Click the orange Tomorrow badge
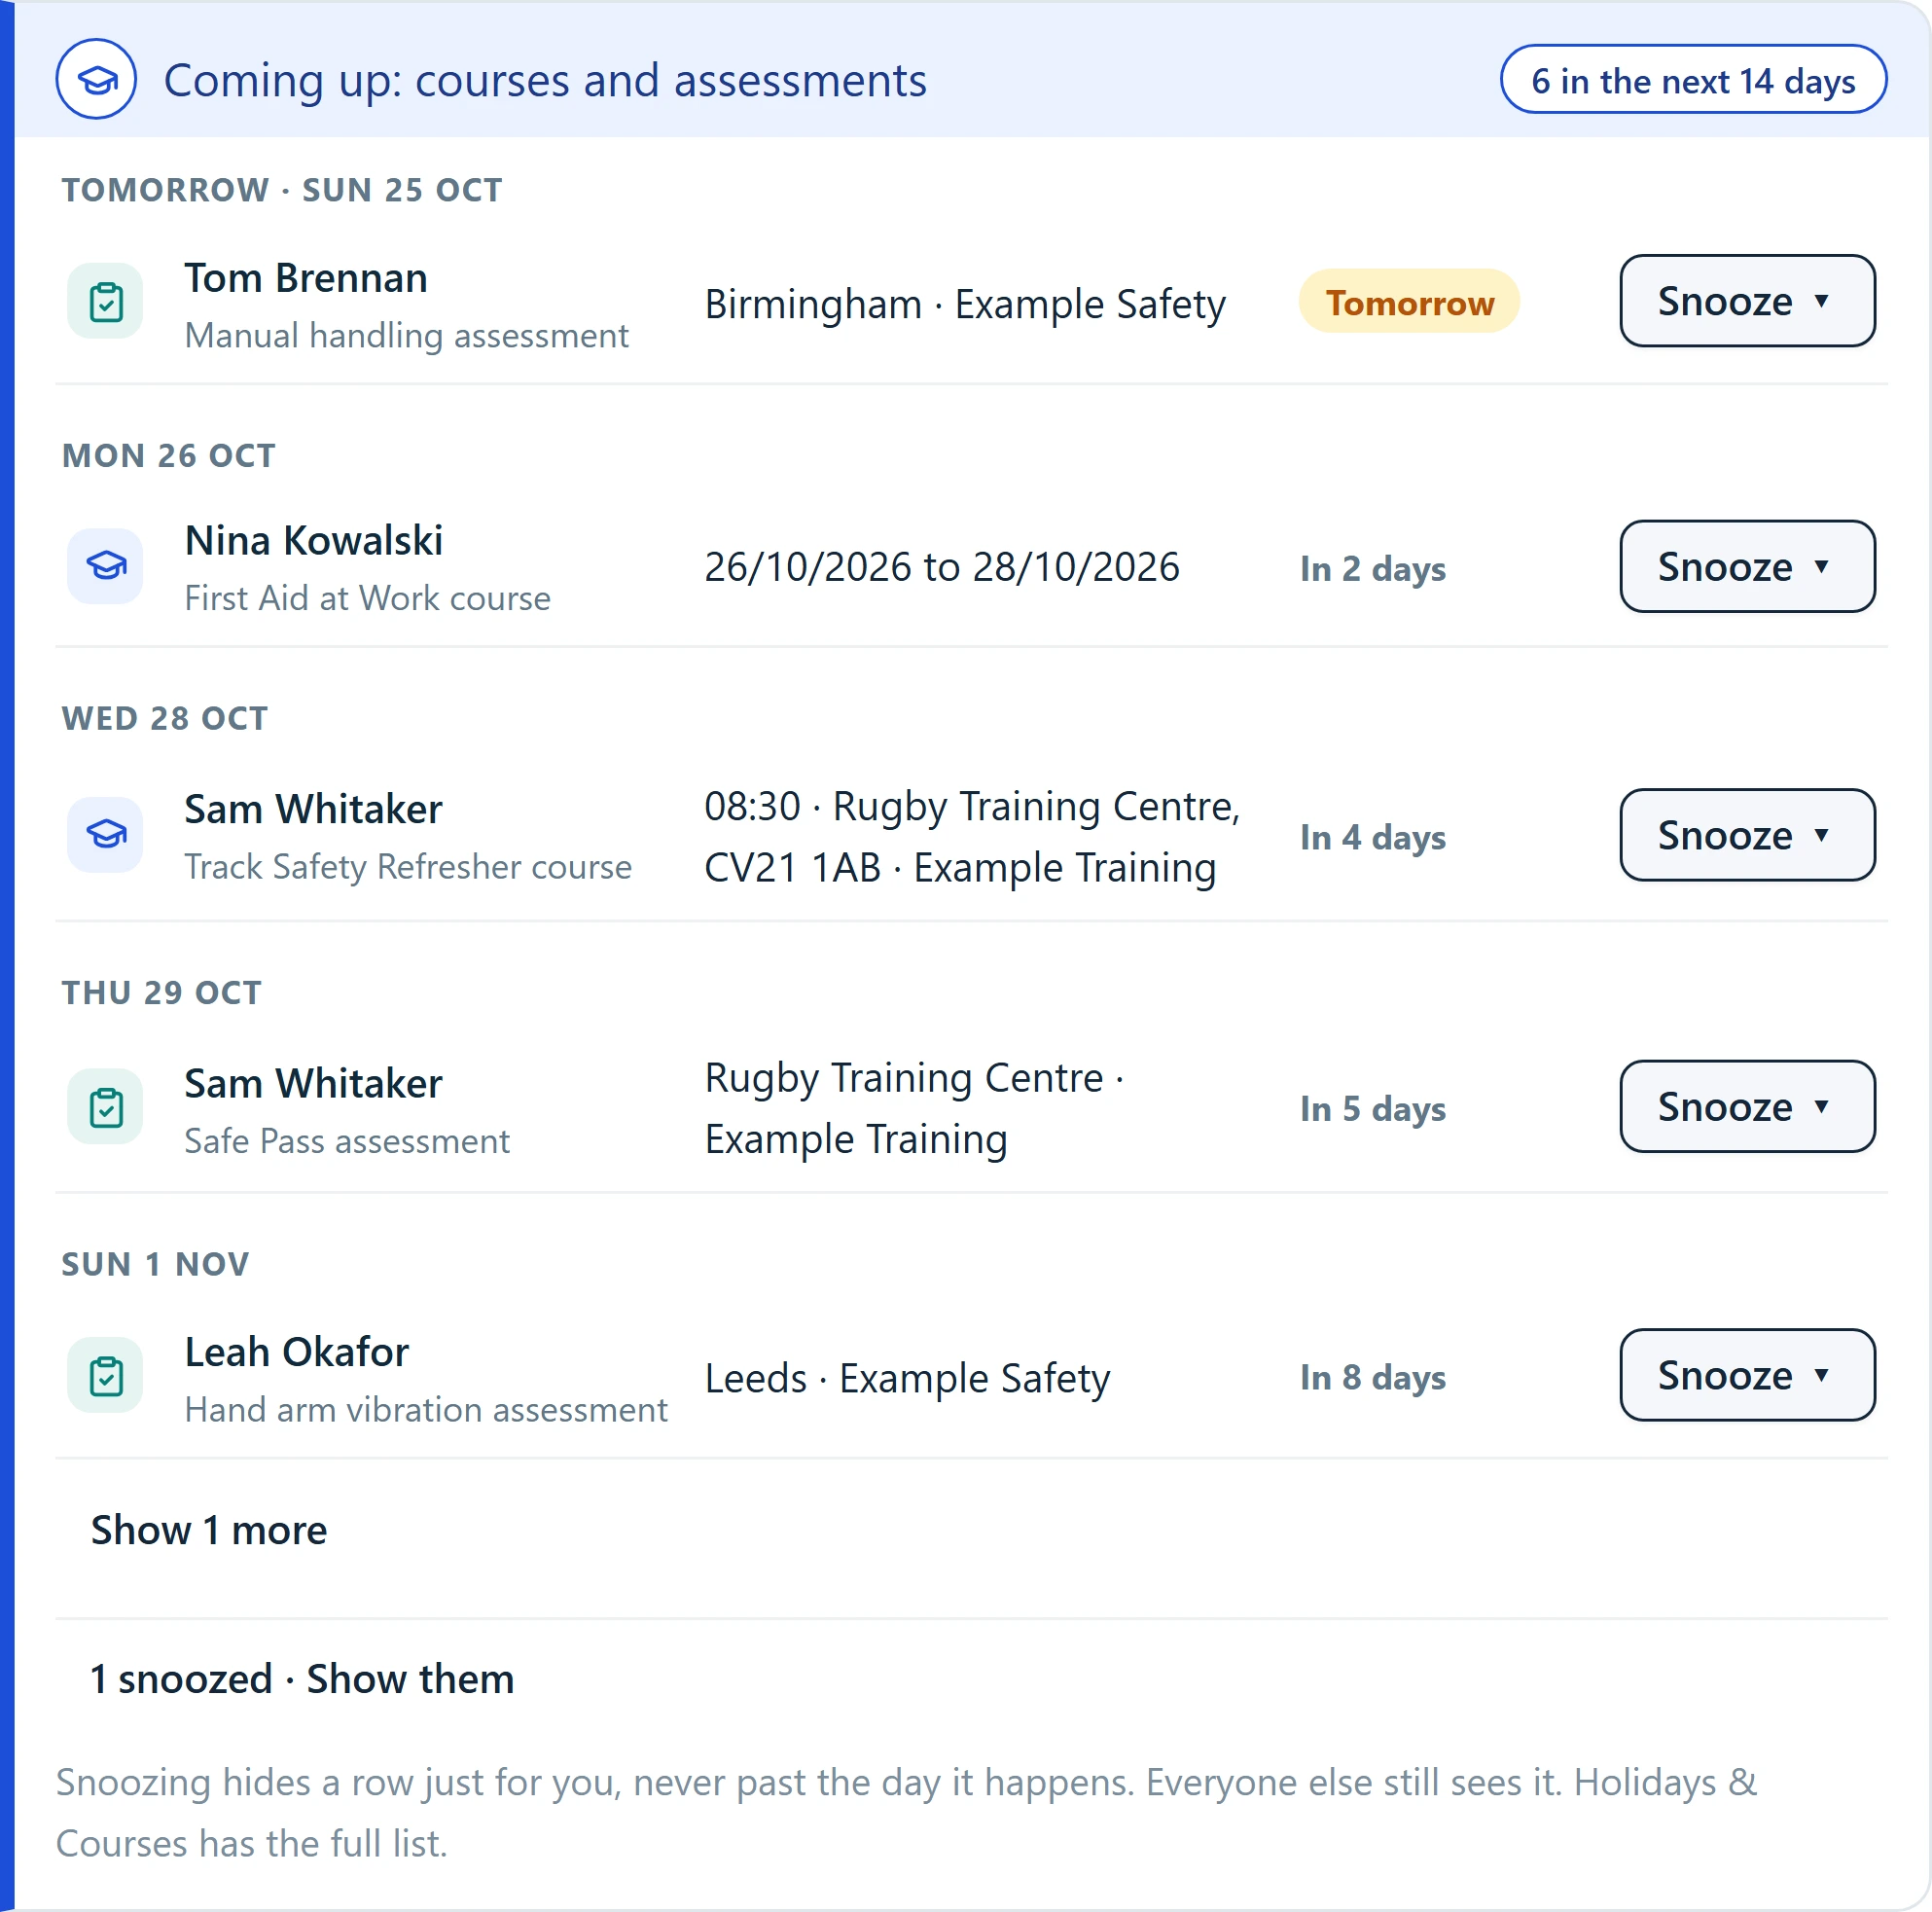 tap(1409, 301)
